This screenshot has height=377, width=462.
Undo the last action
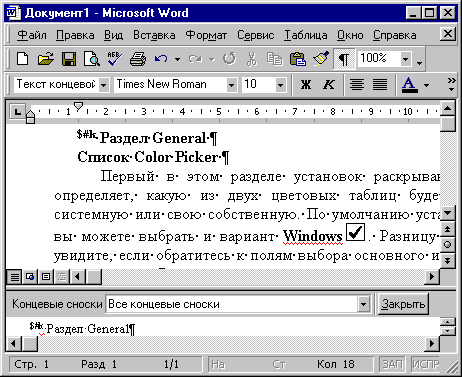click(161, 59)
